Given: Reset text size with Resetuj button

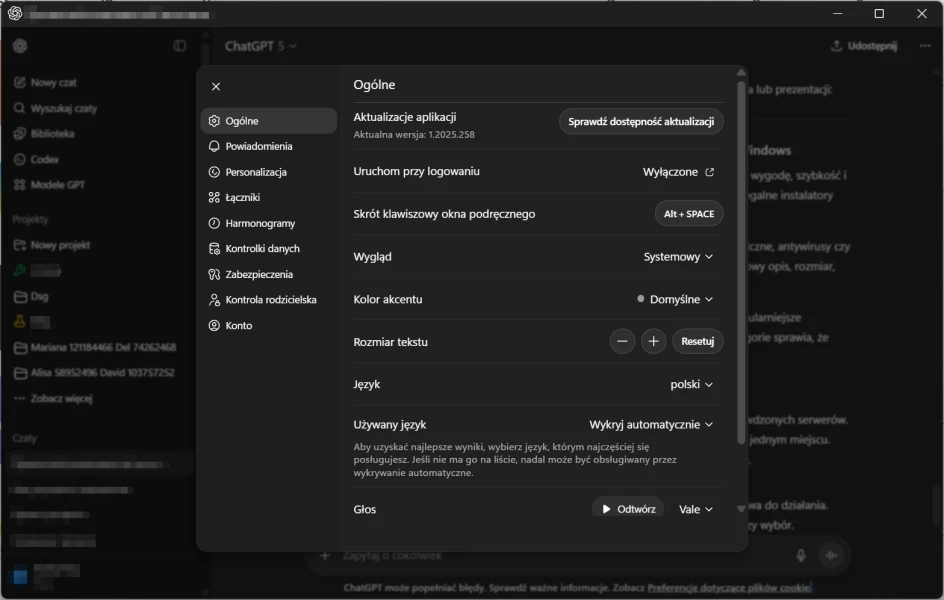Looking at the screenshot, I should coord(697,342).
